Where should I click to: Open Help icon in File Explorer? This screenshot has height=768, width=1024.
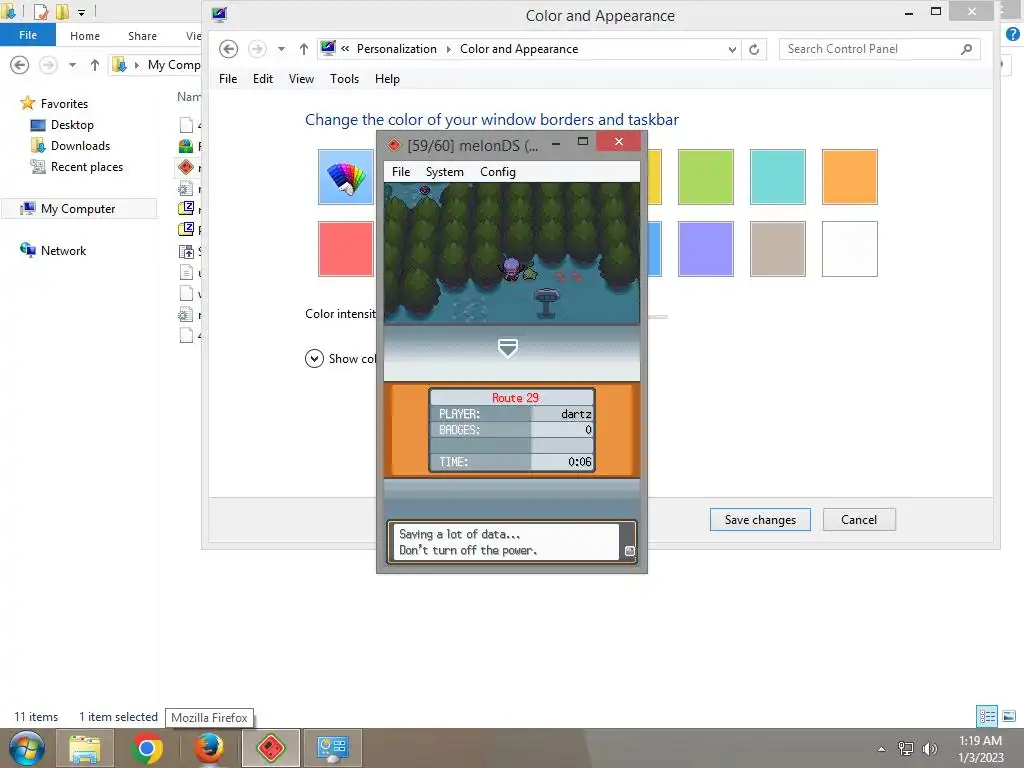click(x=1013, y=35)
